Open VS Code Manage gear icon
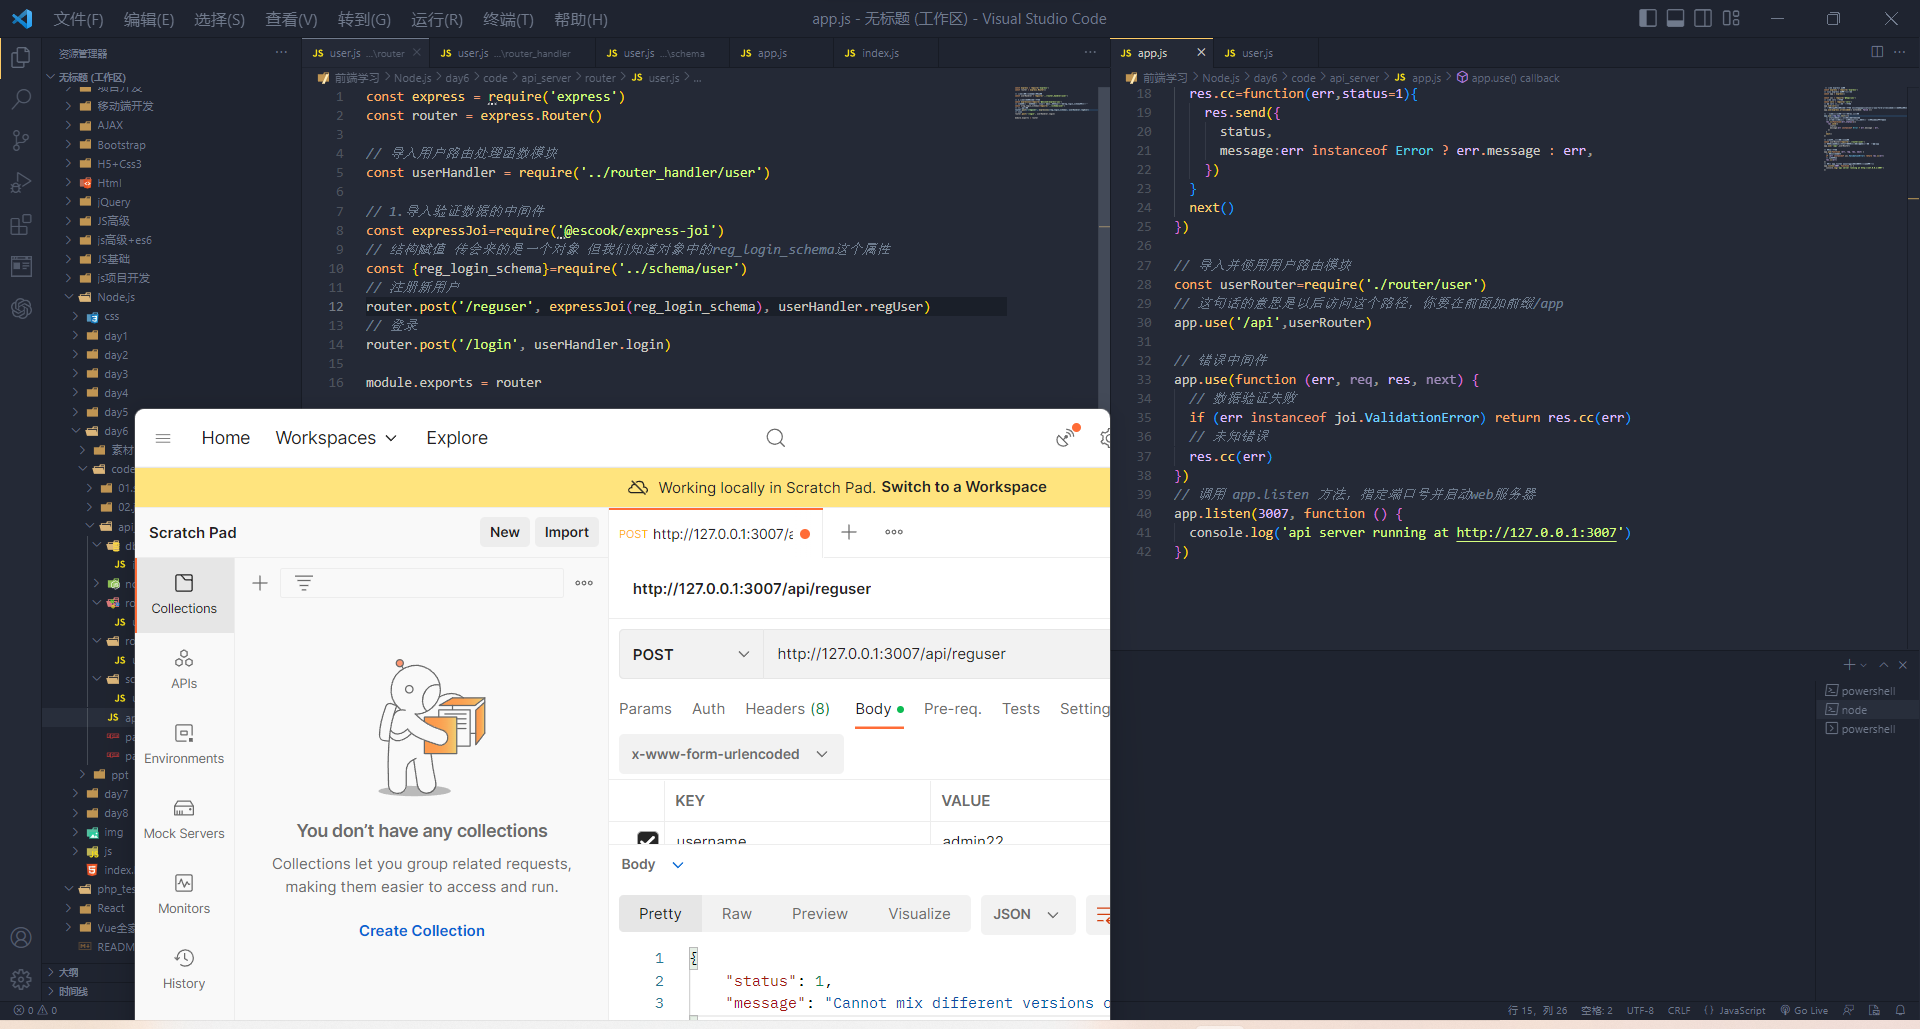 tap(20, 979)
